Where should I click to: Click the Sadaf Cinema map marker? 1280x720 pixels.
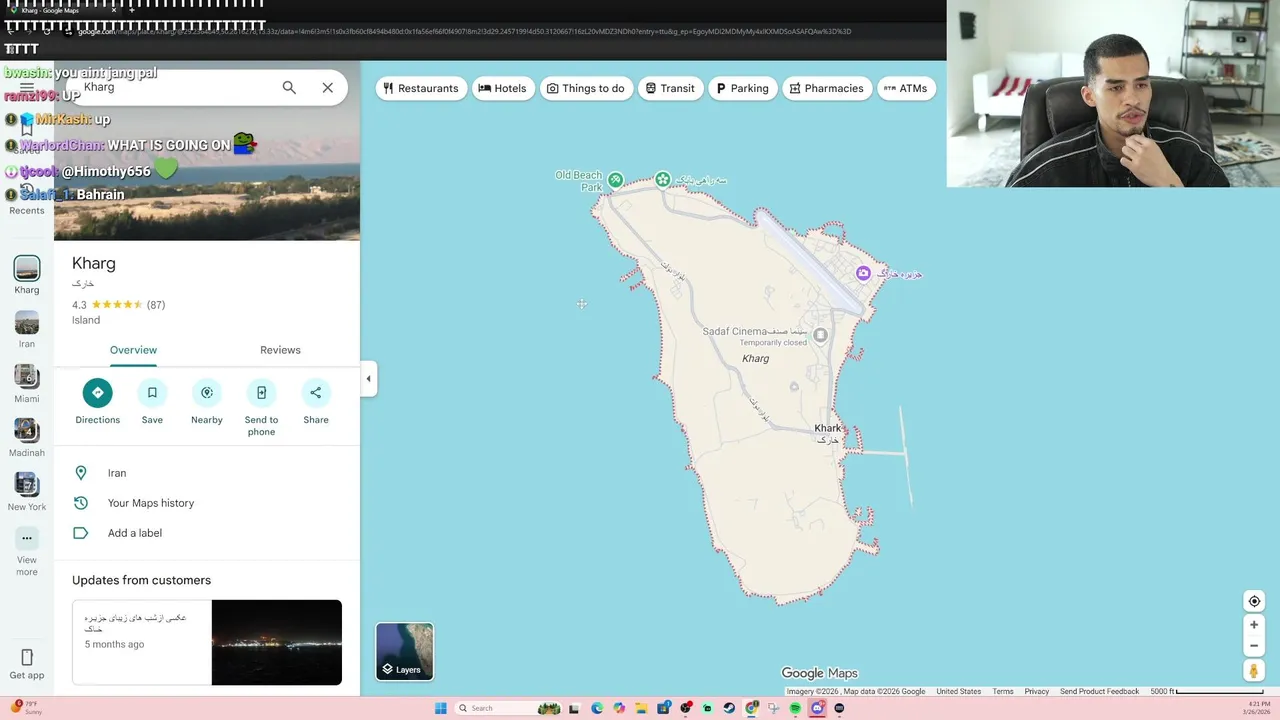tap(820, 335)
